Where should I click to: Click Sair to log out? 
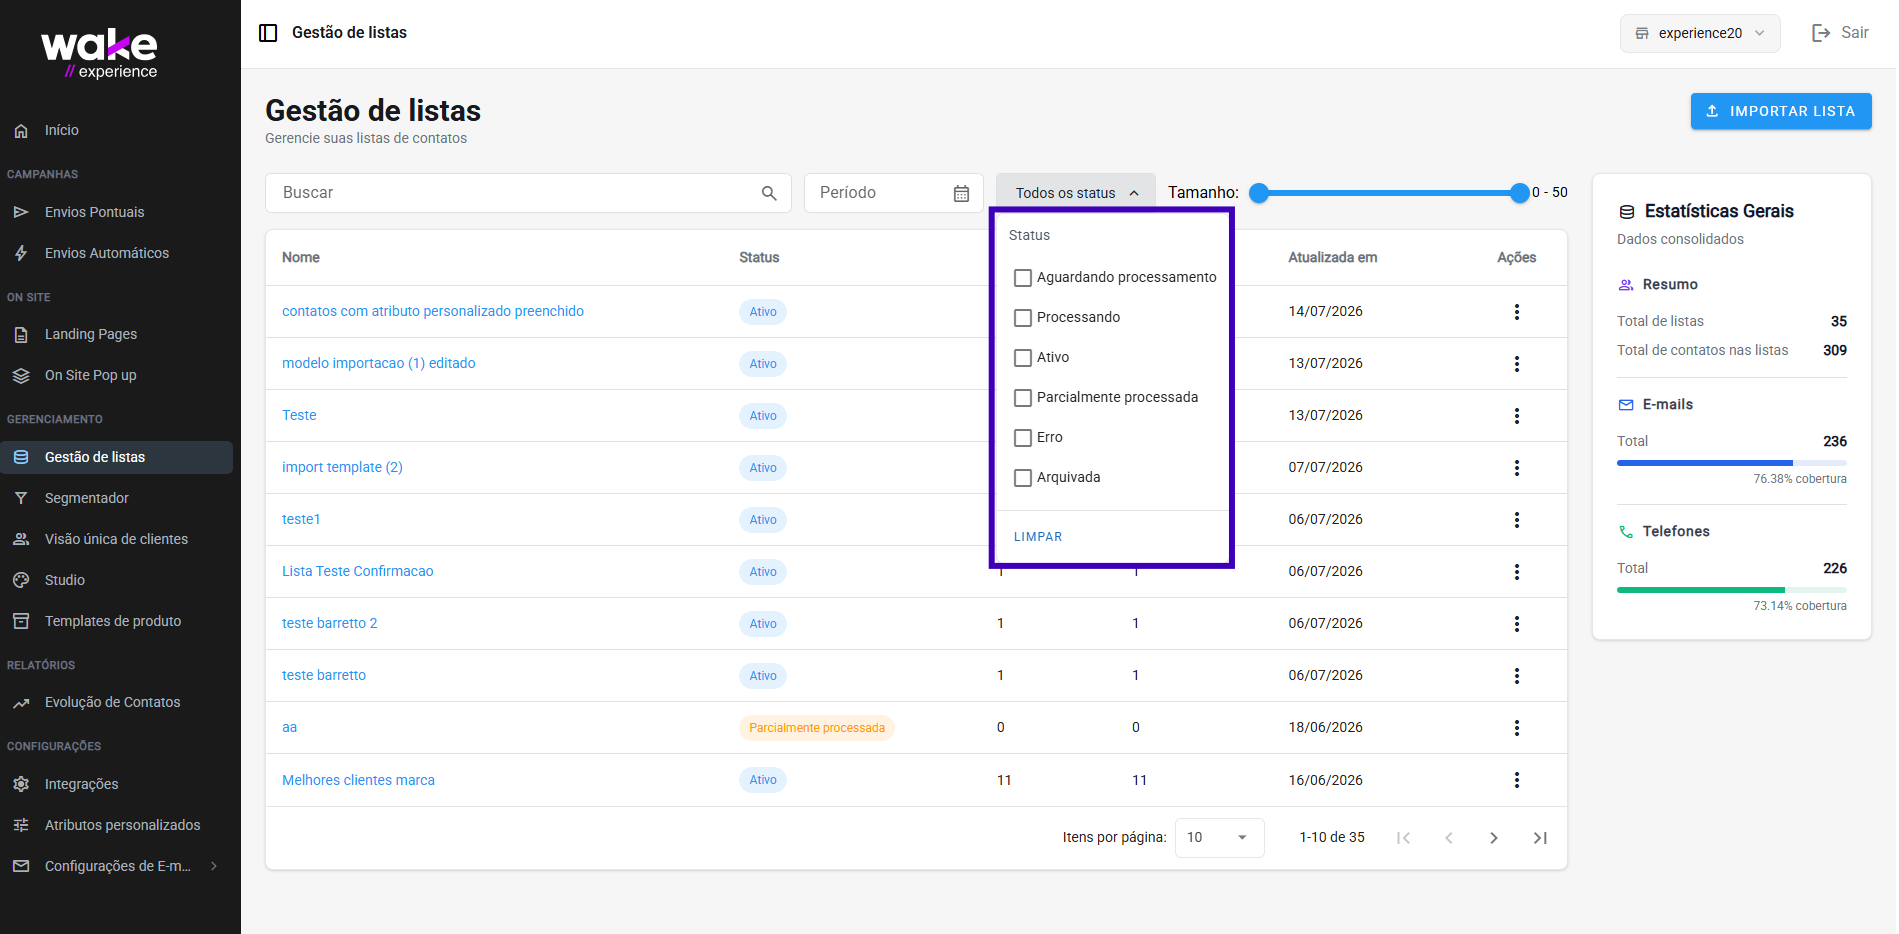click(x=1840, y=33)
